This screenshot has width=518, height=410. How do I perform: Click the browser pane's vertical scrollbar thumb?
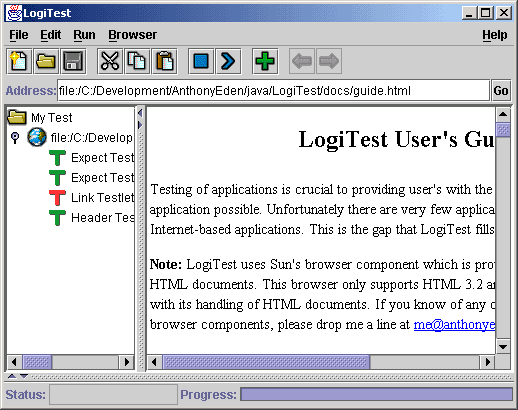503,130
